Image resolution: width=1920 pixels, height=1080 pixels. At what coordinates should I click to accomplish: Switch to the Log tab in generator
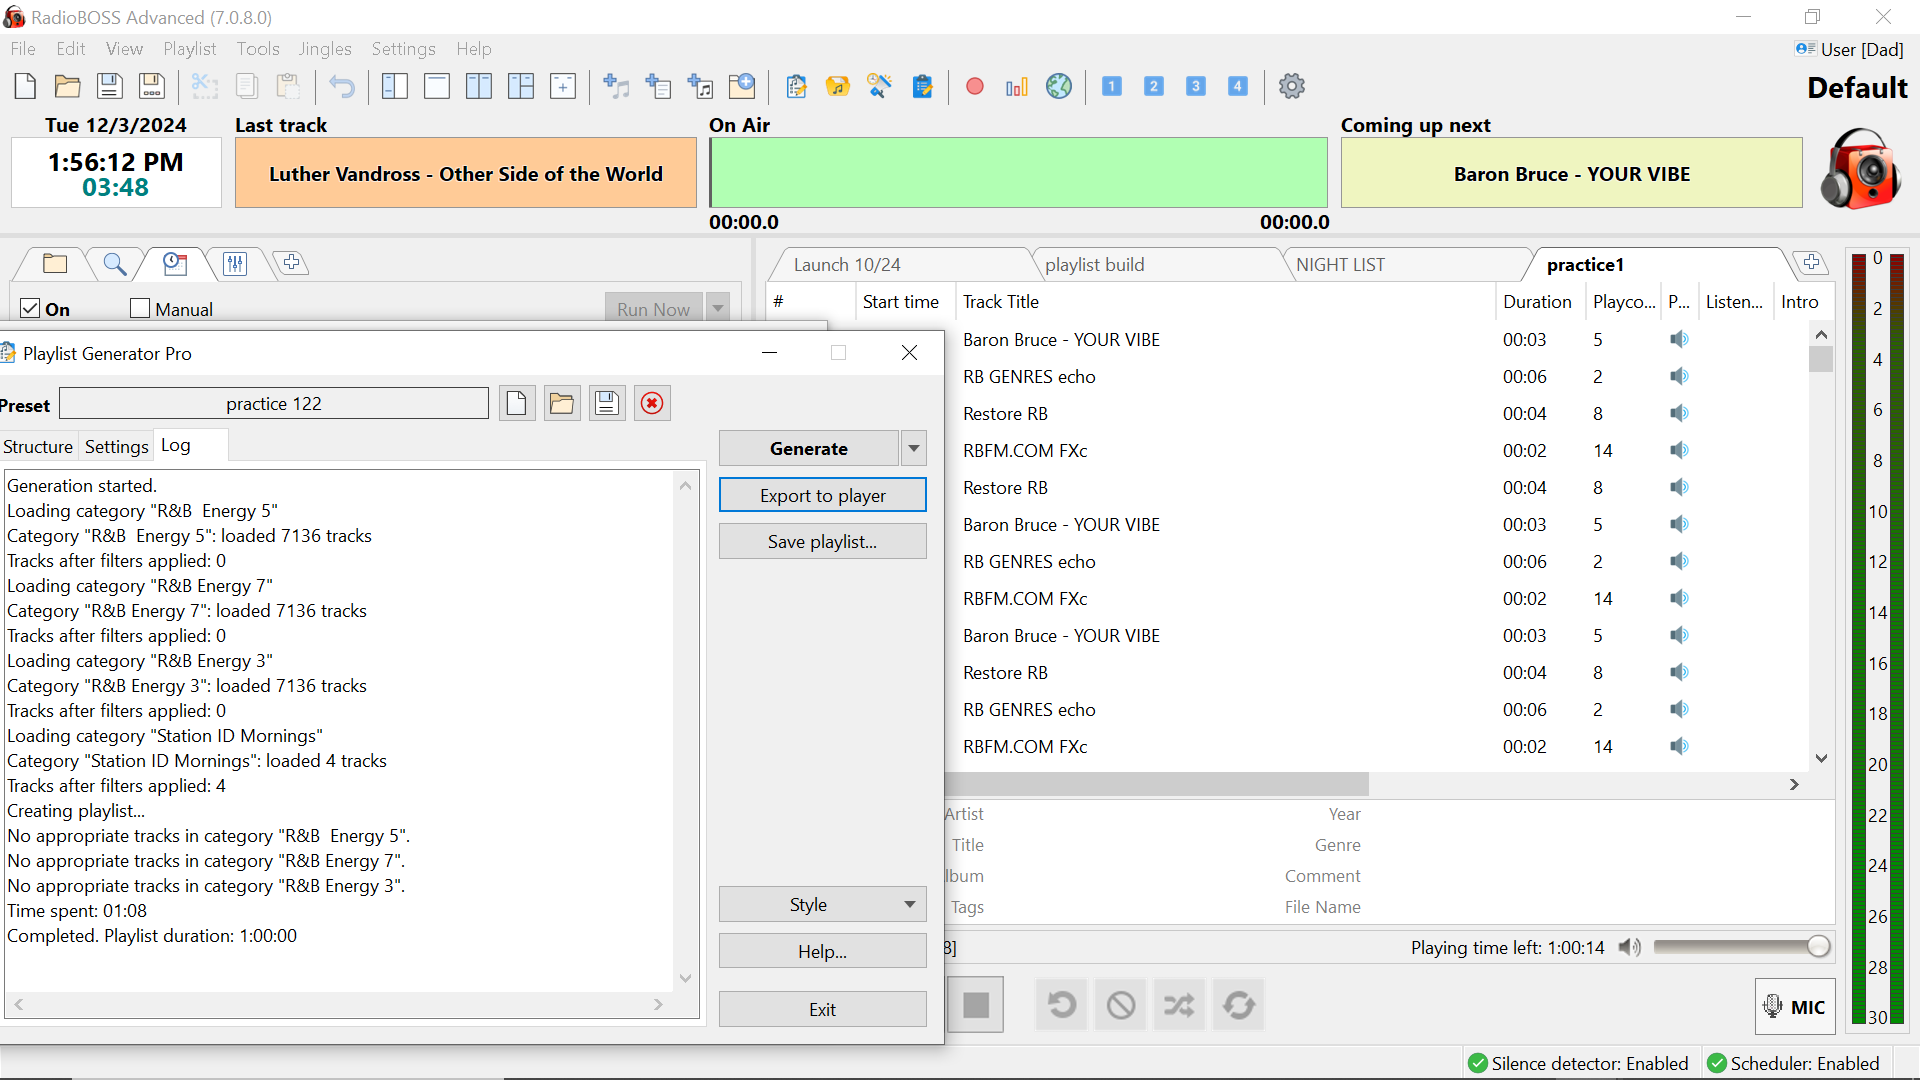pos(175,446)
